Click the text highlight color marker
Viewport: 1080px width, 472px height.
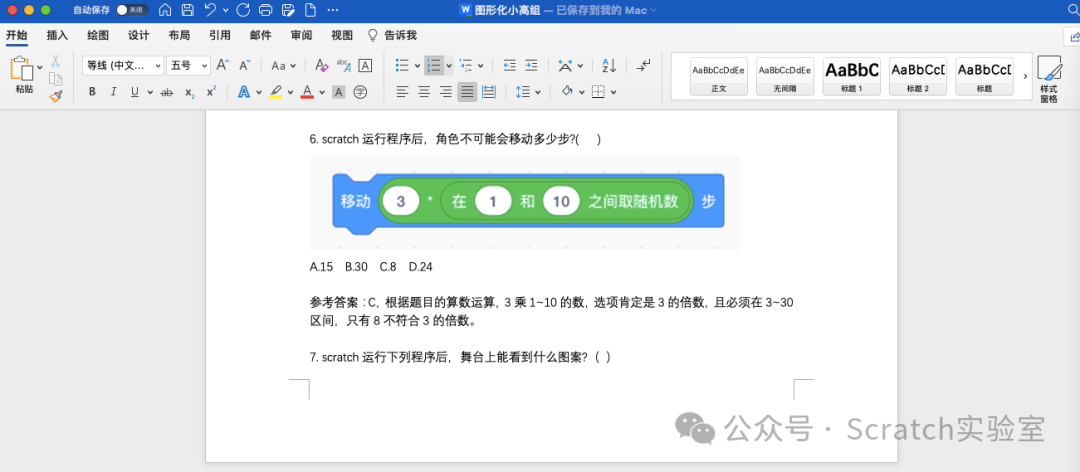276,92
